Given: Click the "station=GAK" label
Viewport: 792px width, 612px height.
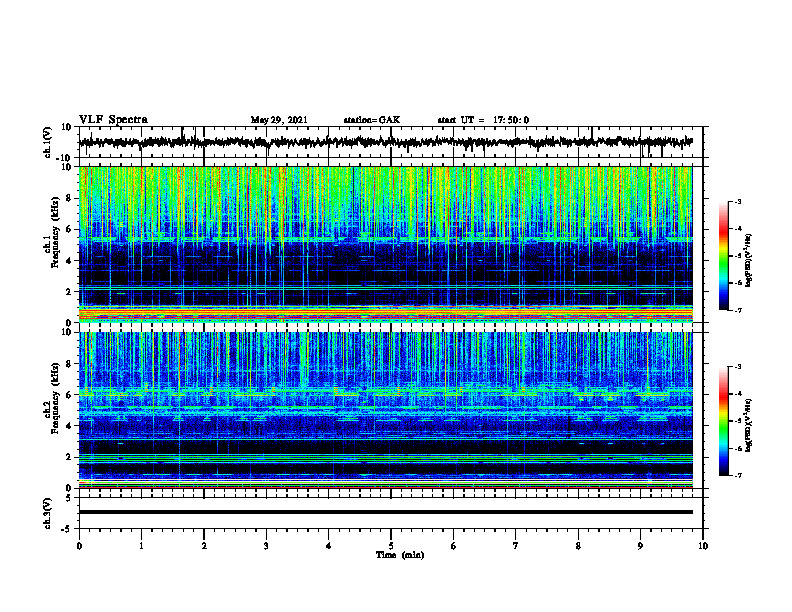Looking at the screenshot, I should click(372, 120).
